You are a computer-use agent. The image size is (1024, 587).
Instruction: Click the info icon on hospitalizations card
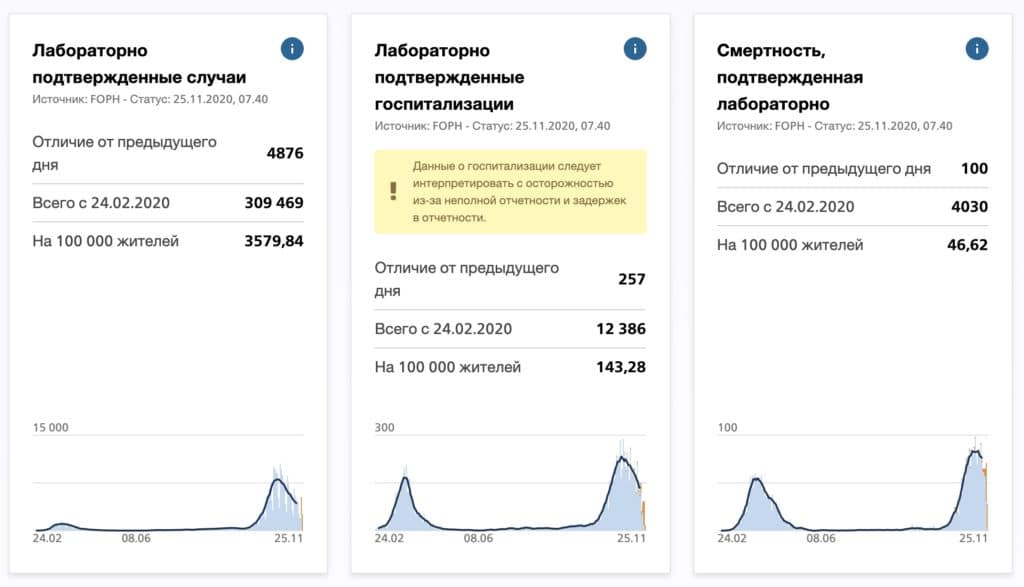coord(633,47)
